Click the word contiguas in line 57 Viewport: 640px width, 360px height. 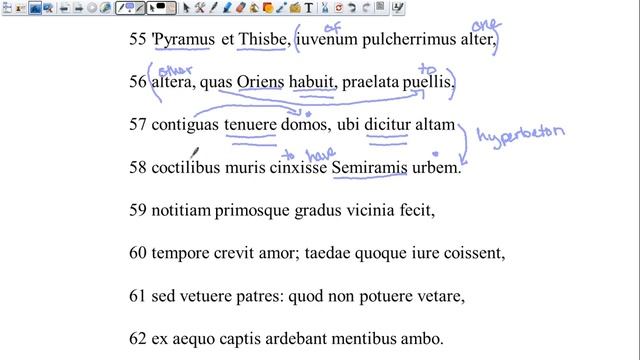(x=185, y=125)
